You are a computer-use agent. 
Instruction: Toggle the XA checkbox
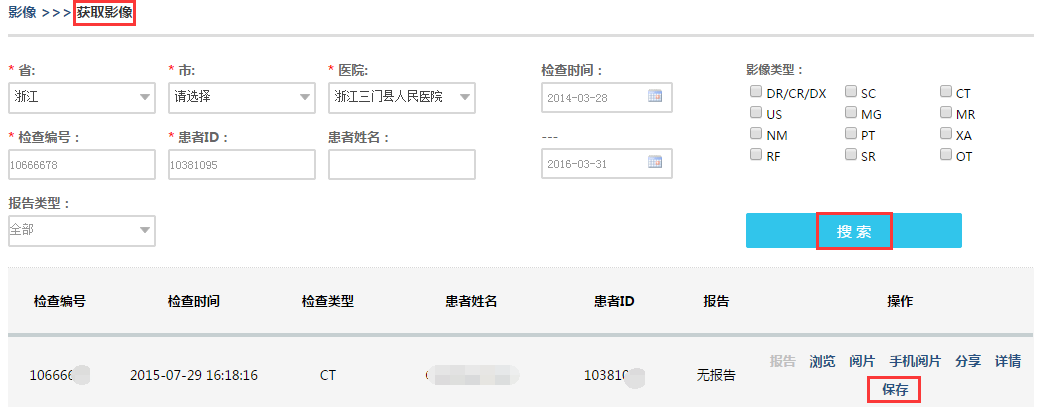[946, 134]
